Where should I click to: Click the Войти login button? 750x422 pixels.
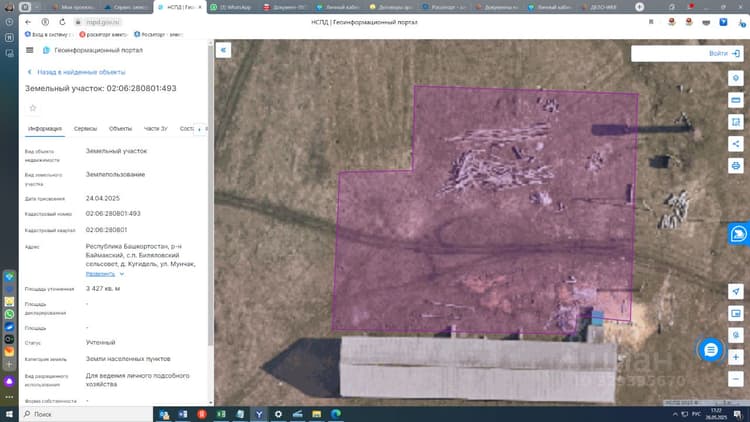pos(724,54)
